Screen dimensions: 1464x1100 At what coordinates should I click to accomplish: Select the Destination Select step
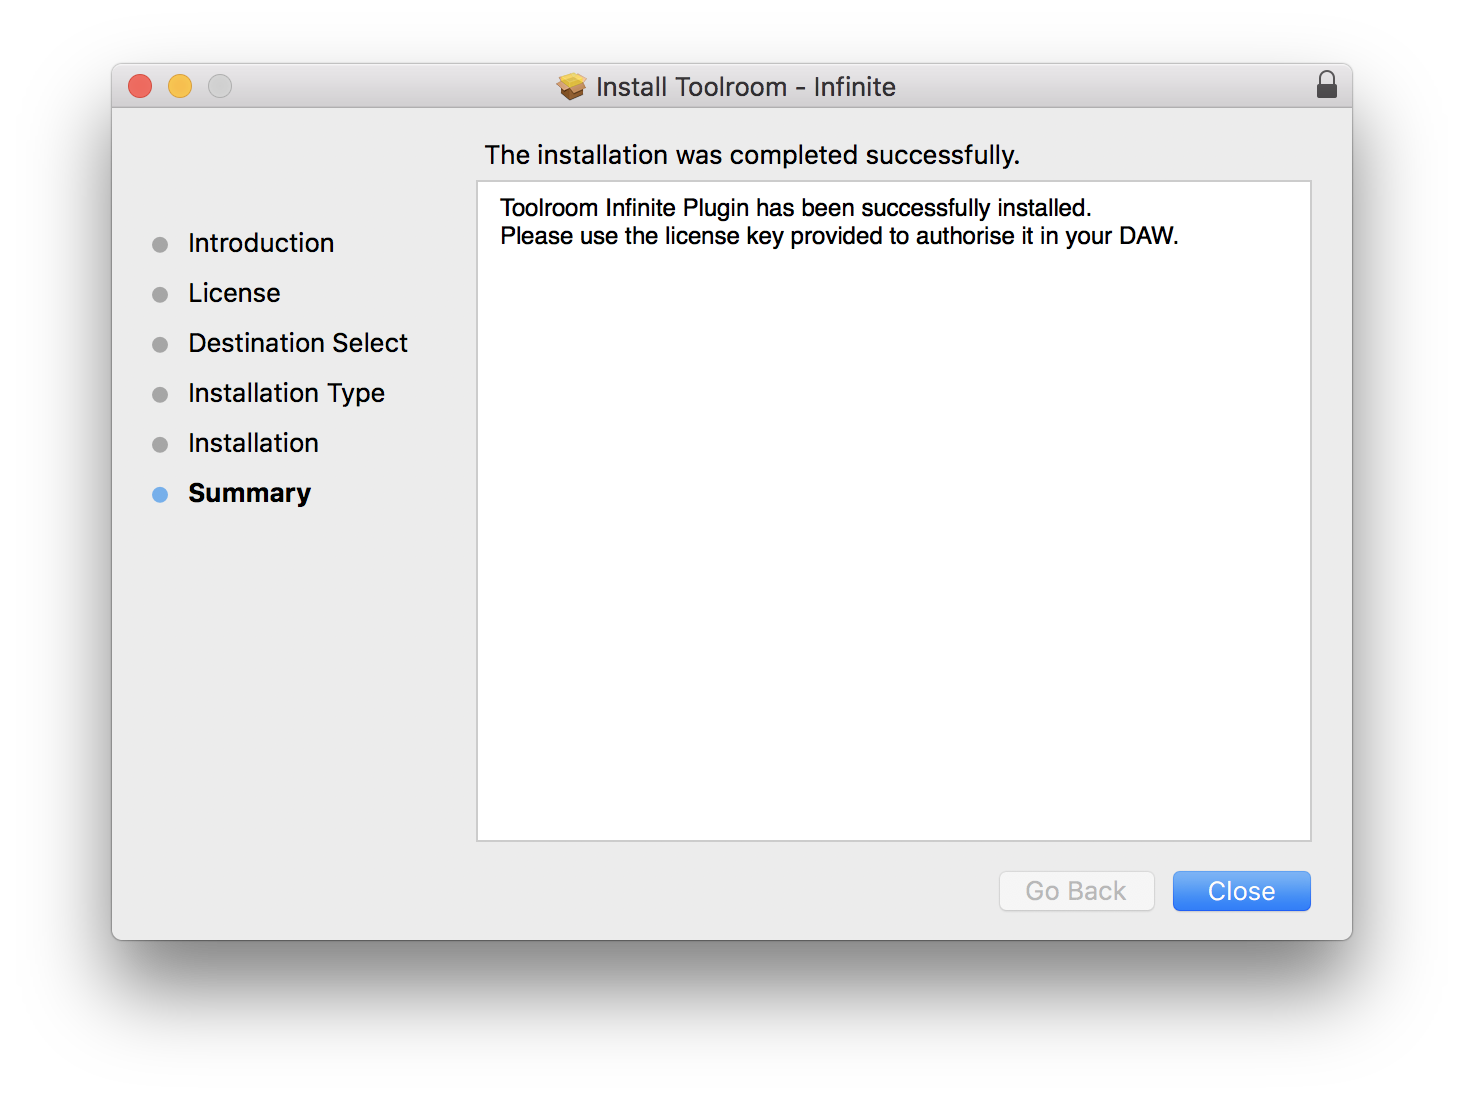click(x=298, y=343)
